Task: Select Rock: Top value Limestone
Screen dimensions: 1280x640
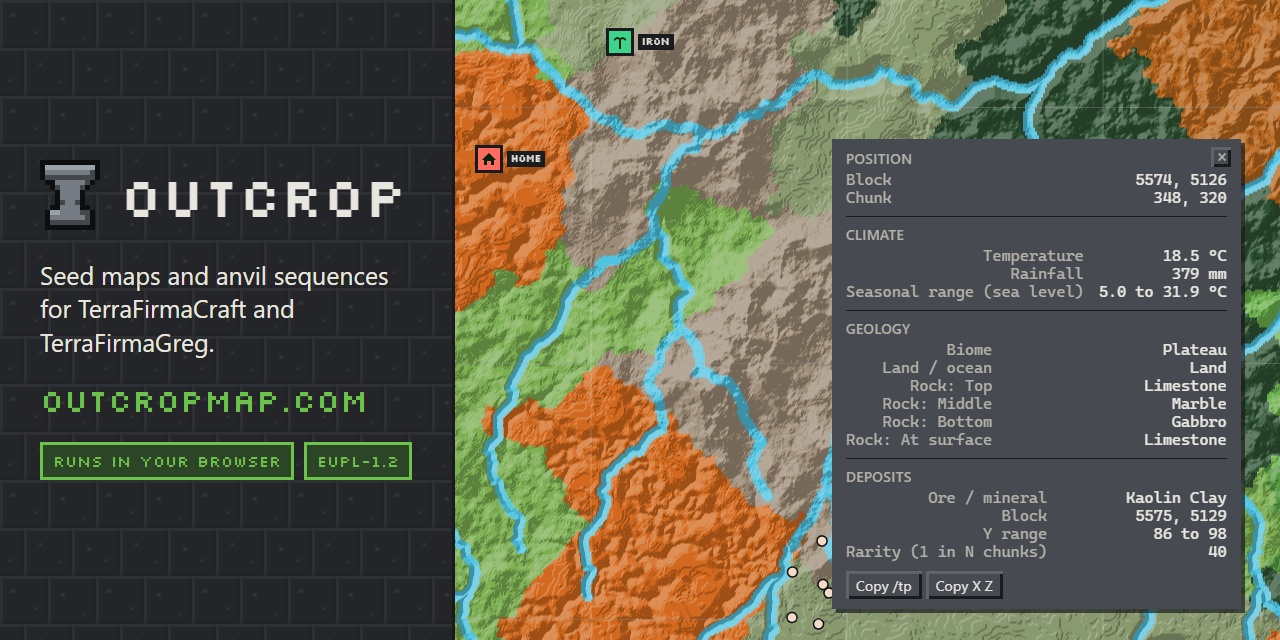Action: click(1185, 386)
